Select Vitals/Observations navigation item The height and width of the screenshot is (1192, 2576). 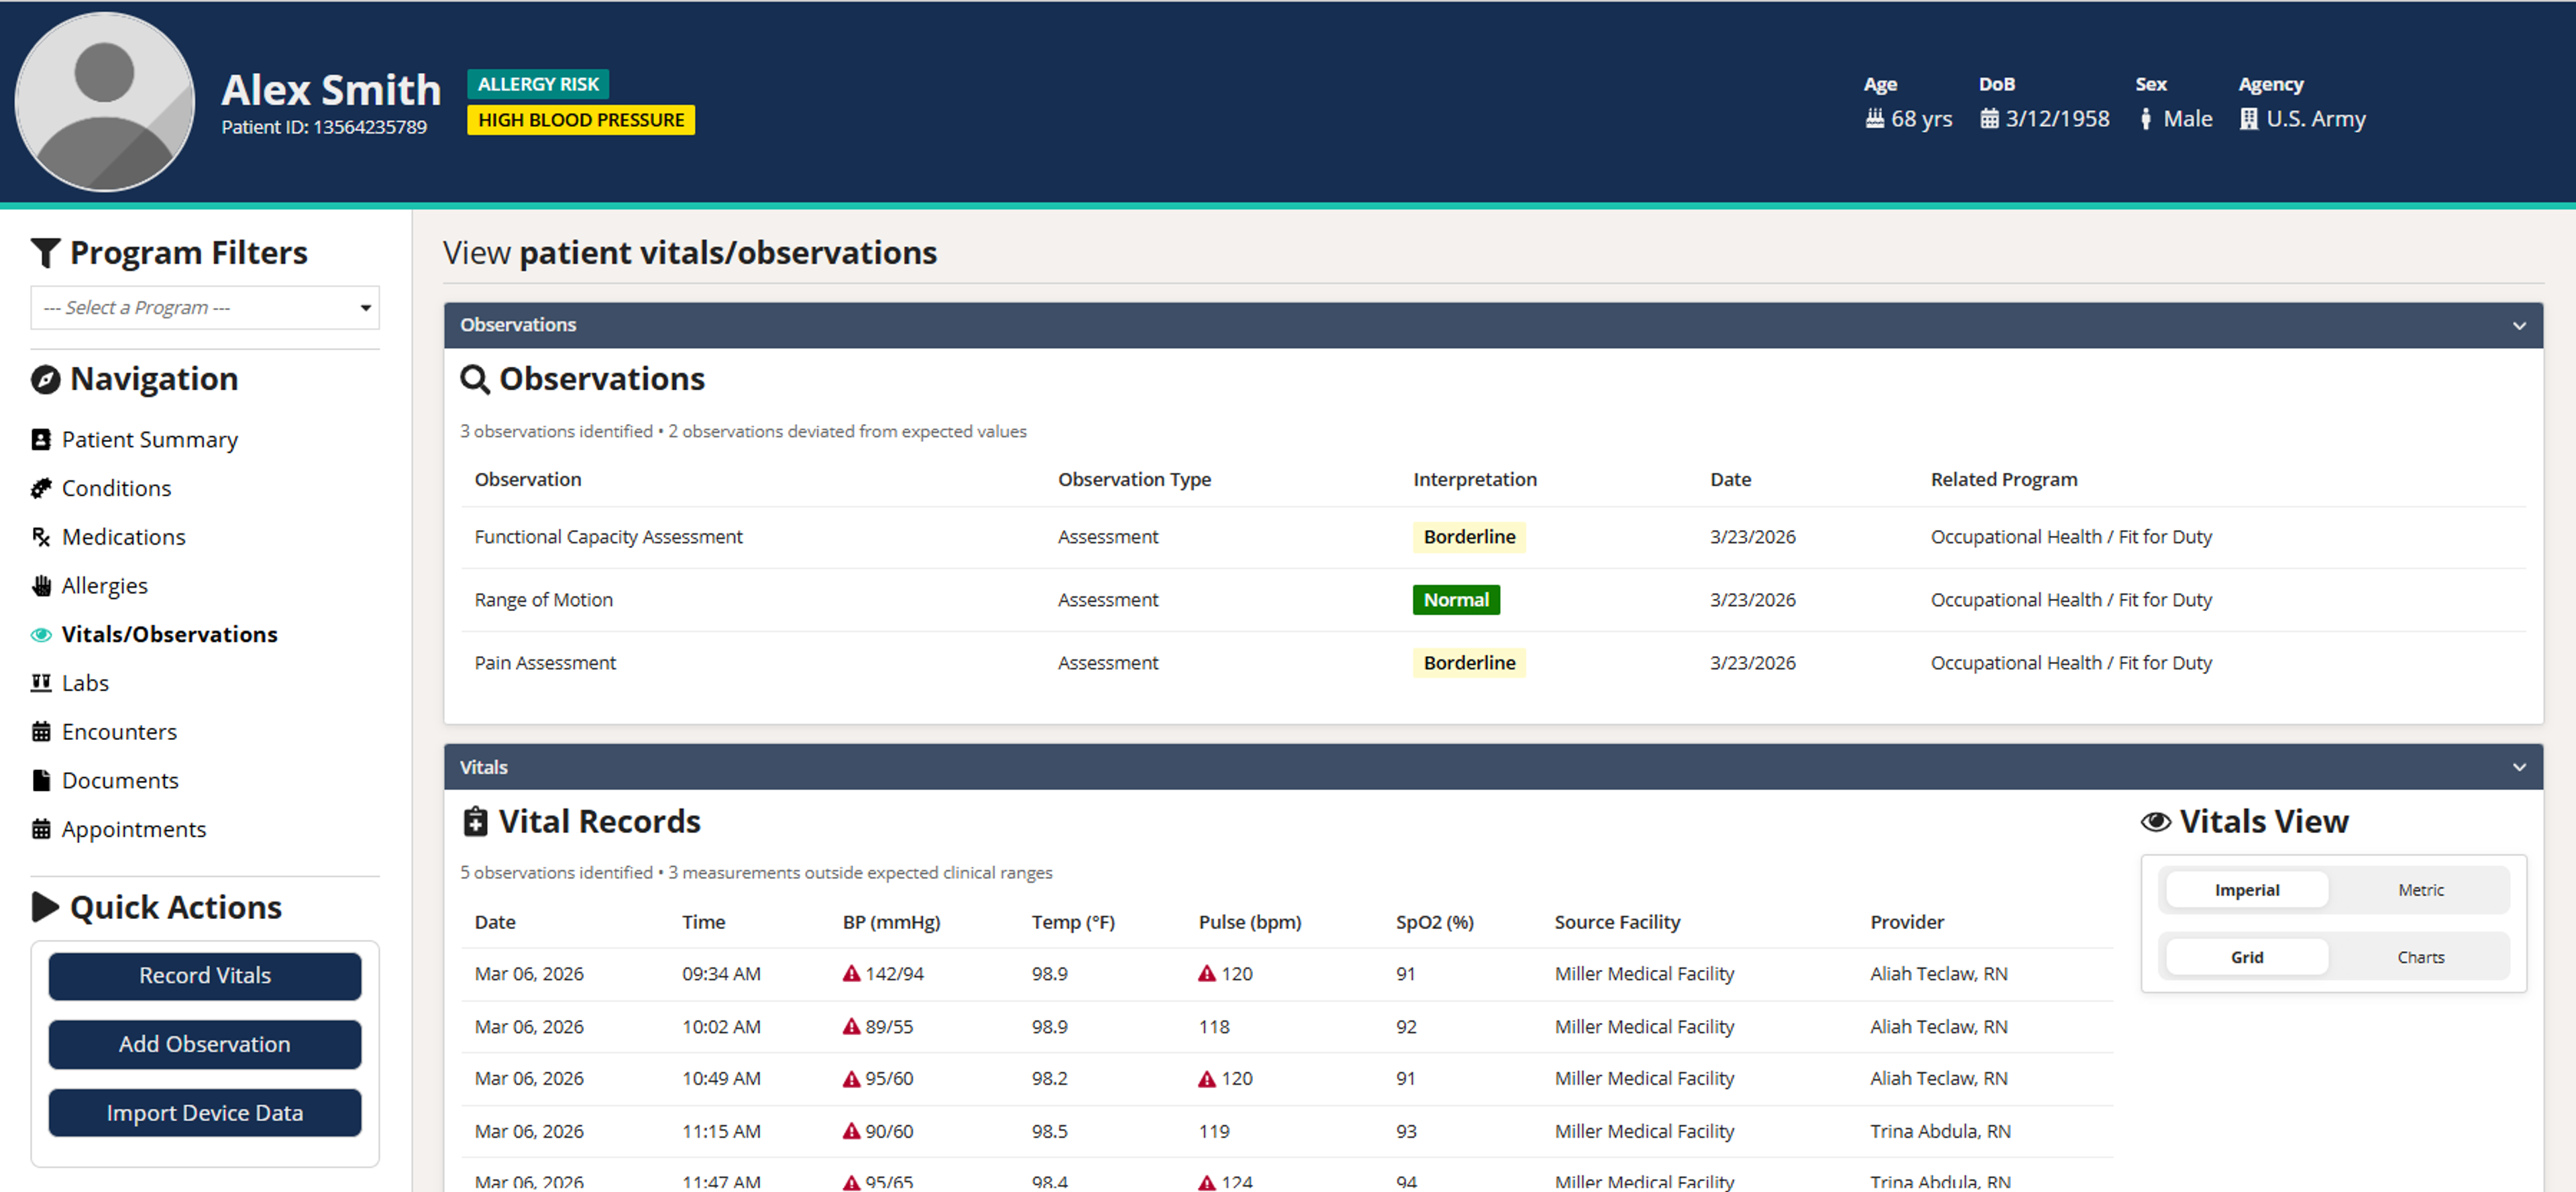tap(170, 635)
